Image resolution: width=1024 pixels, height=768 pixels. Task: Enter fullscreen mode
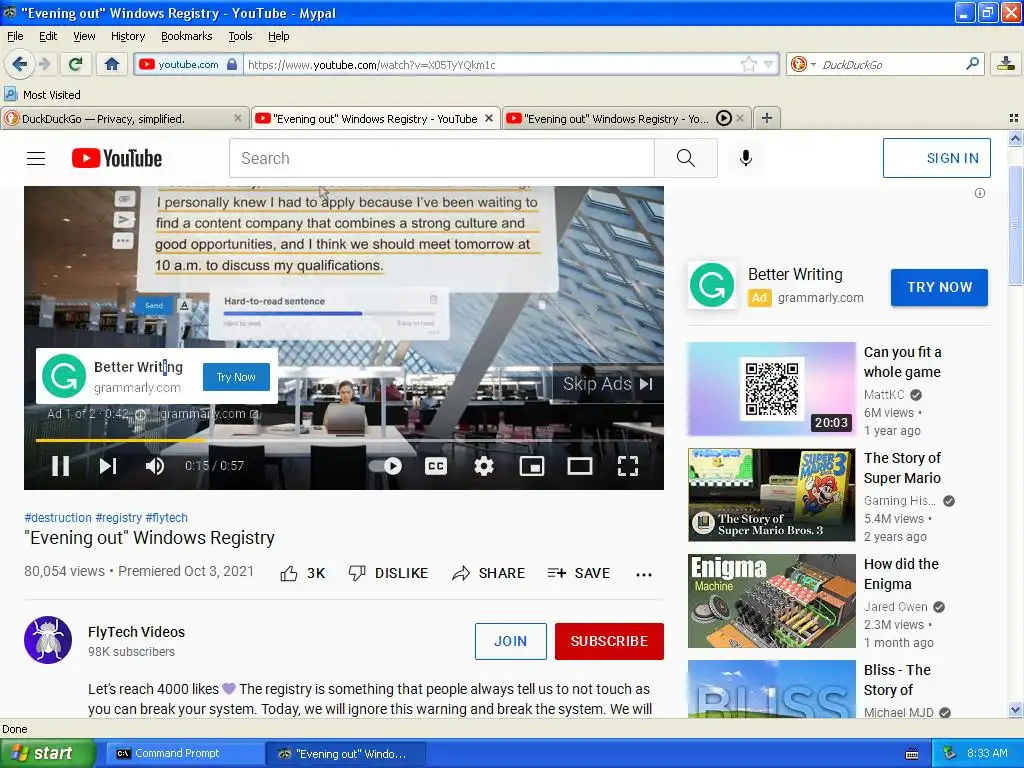point(628,466)
